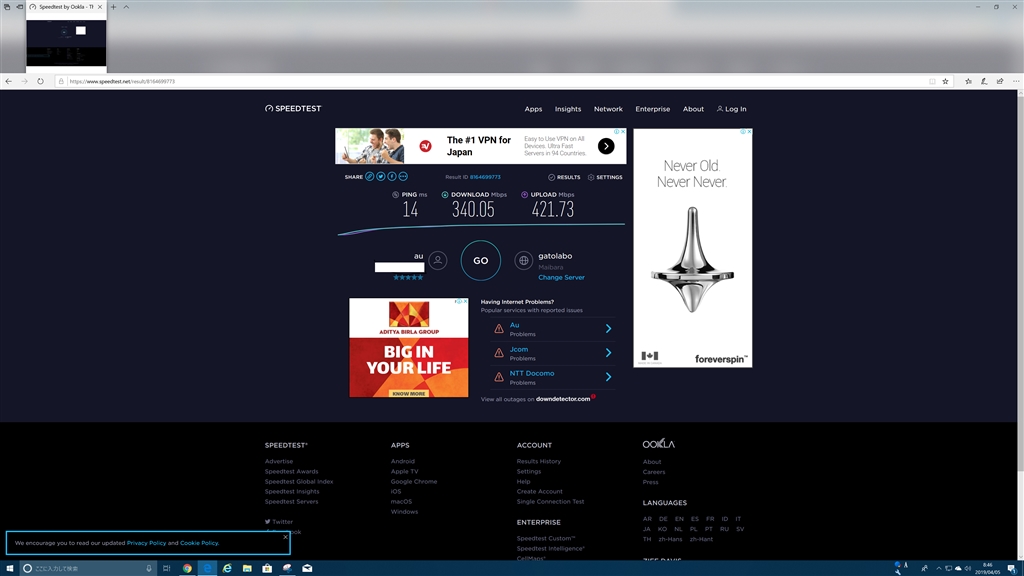Copy result link via Share link icon
The image size is (1024, 576).
(x=370, y=176)
